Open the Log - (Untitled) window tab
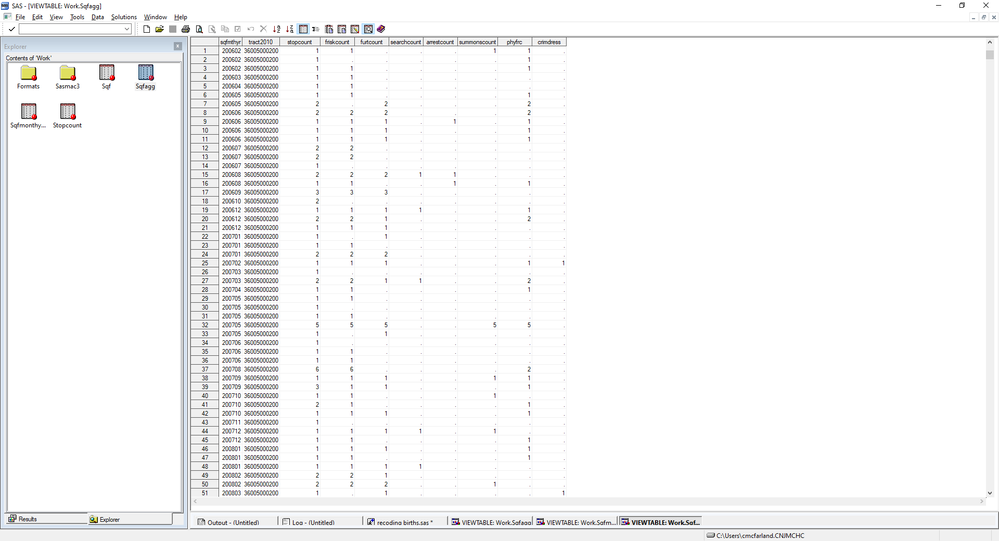 click(x=319, y=522)
